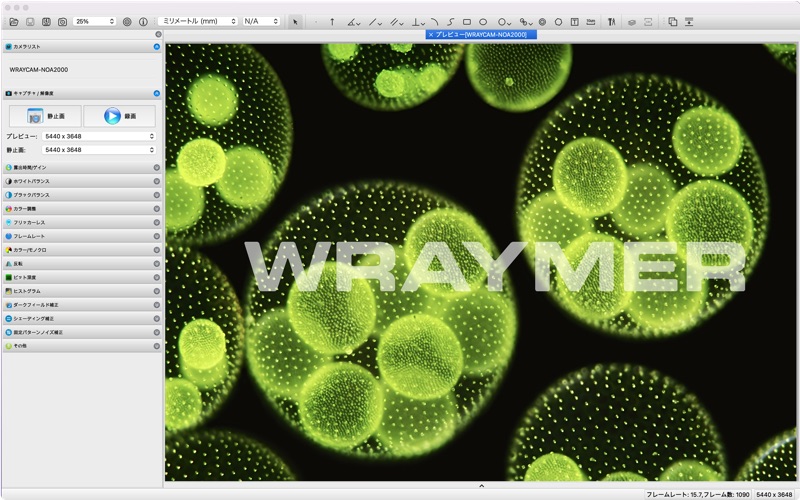
Task: Click the overlapping windows icon in toolbar
Action: 672,21
